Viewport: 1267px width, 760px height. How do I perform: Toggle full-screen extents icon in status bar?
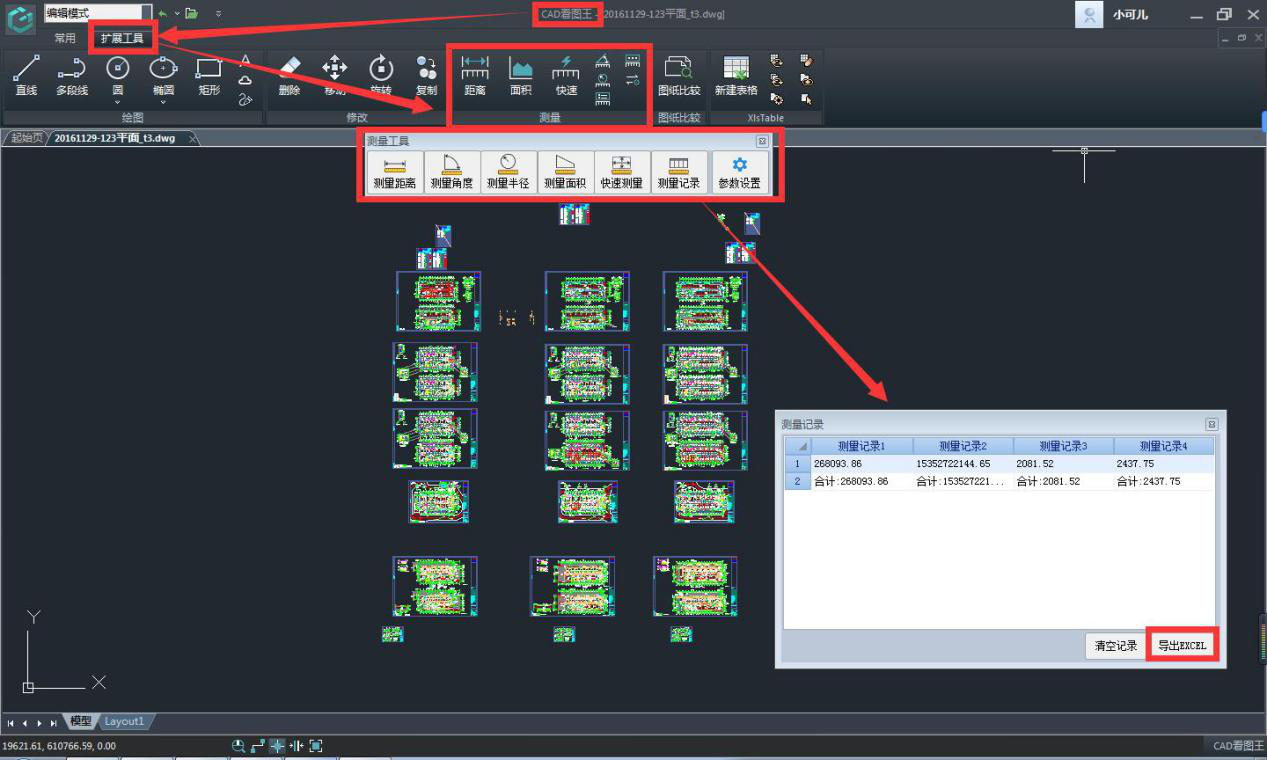tap(316, 746)
